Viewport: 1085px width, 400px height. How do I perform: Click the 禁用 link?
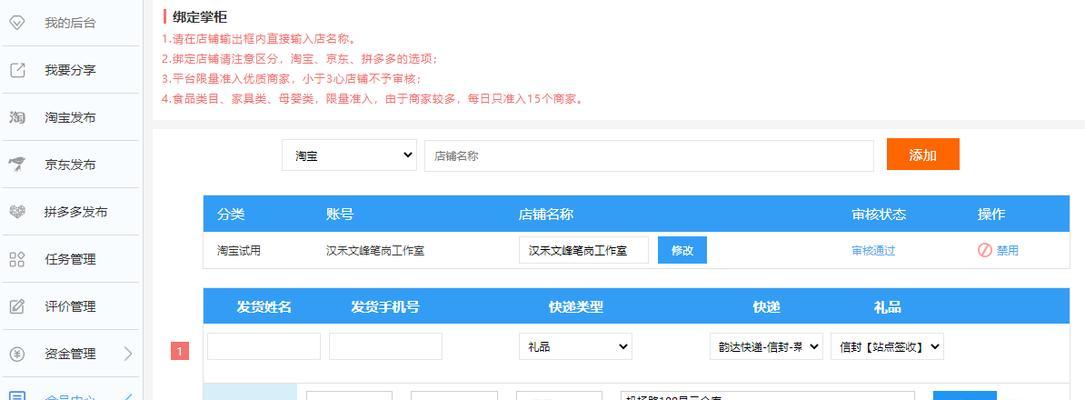point(1007,251)
